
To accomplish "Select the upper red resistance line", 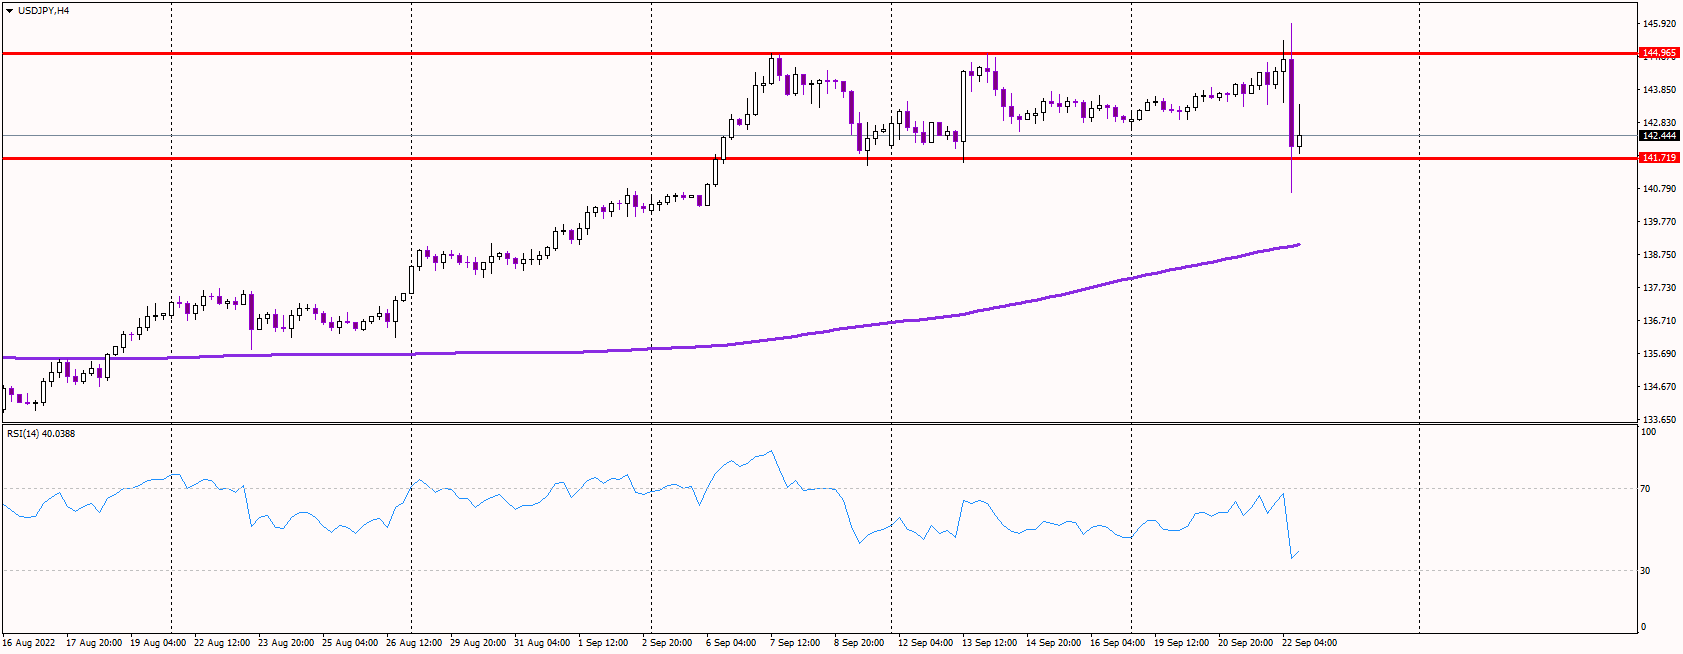I will point(820,53).
